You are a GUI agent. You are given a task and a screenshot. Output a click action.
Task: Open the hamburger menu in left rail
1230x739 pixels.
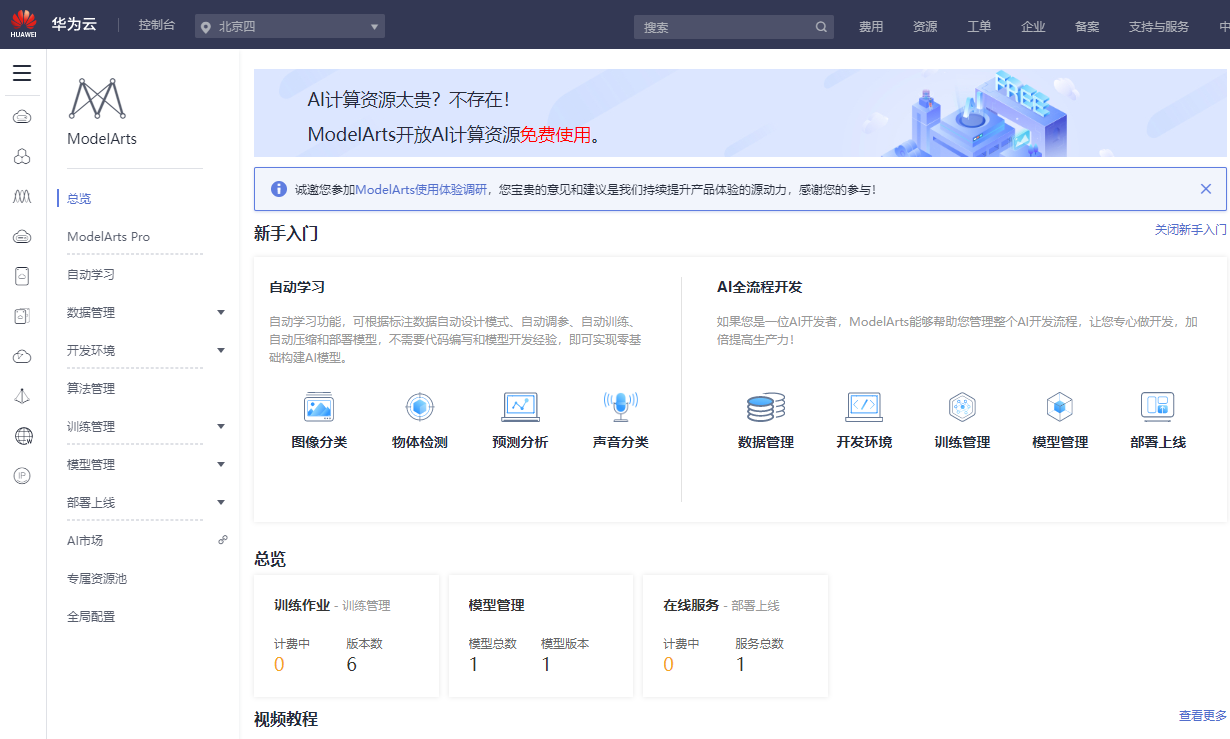point(22,73)
